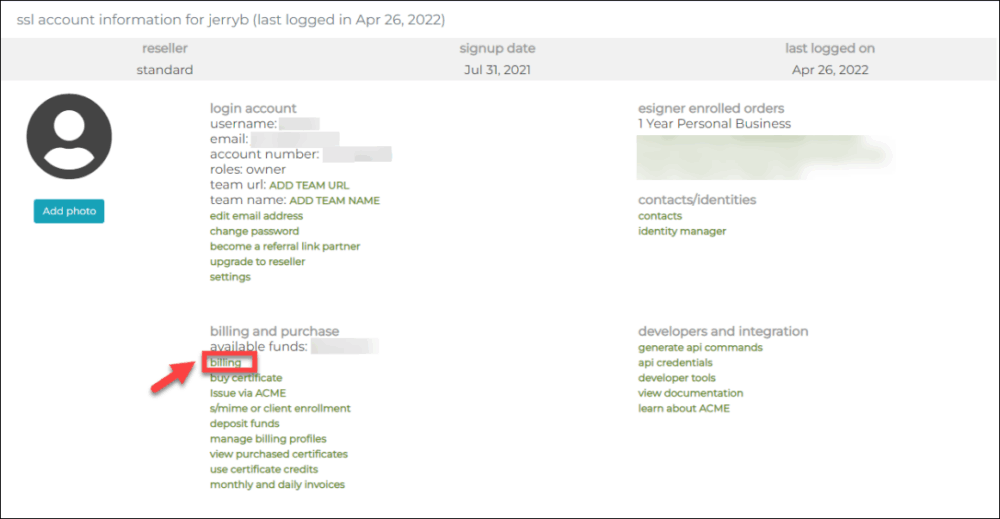
Task: Click upgrade to reseller link
Action: [257, 262]
